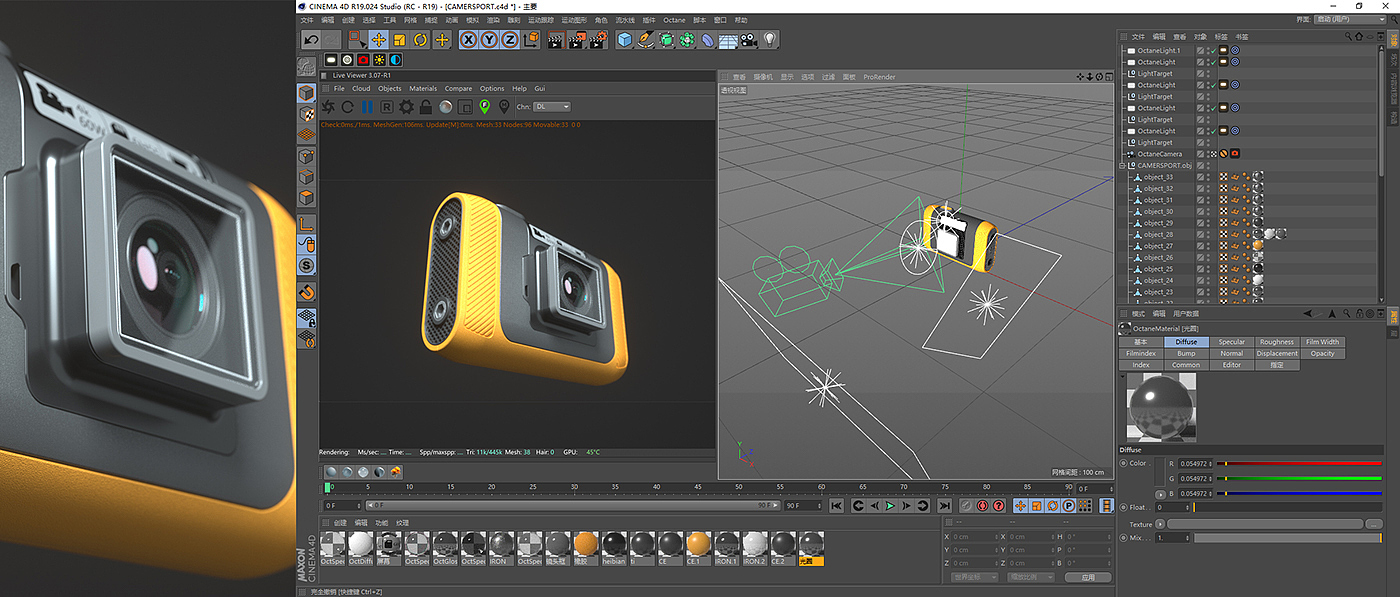Open the Light object icon (bulb)
This screenshot has height=597, width=1400.
770,40
